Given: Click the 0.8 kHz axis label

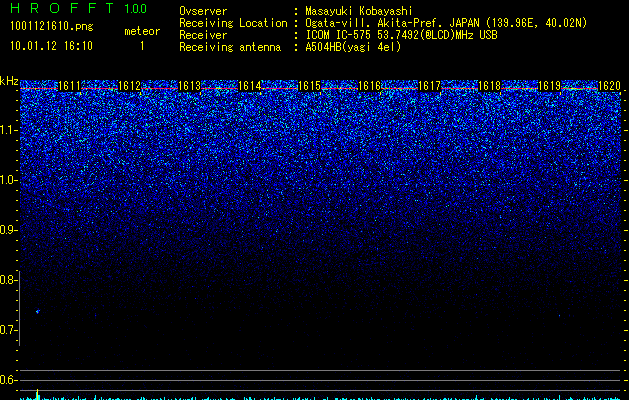Looking at the screenshot, I should (7, 280).
